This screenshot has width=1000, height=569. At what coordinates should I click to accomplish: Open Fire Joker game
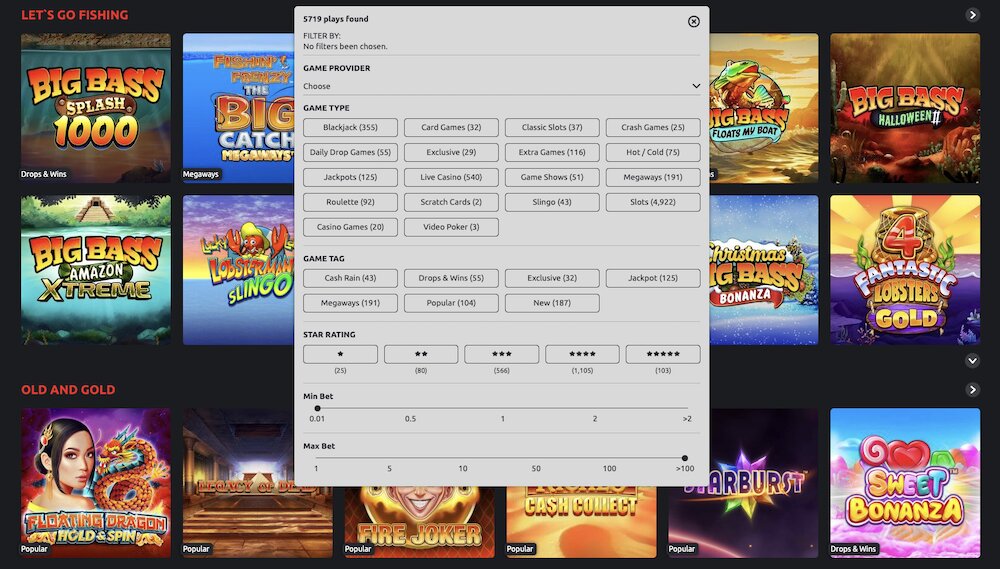coord(420,523)
